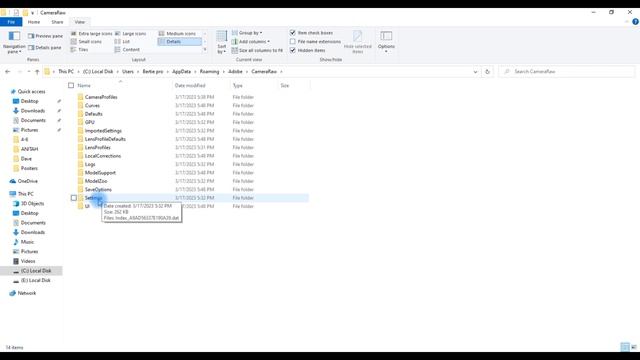The image size is (640, 360).
Task: Select the GPU folder
Action: (90, 122)
